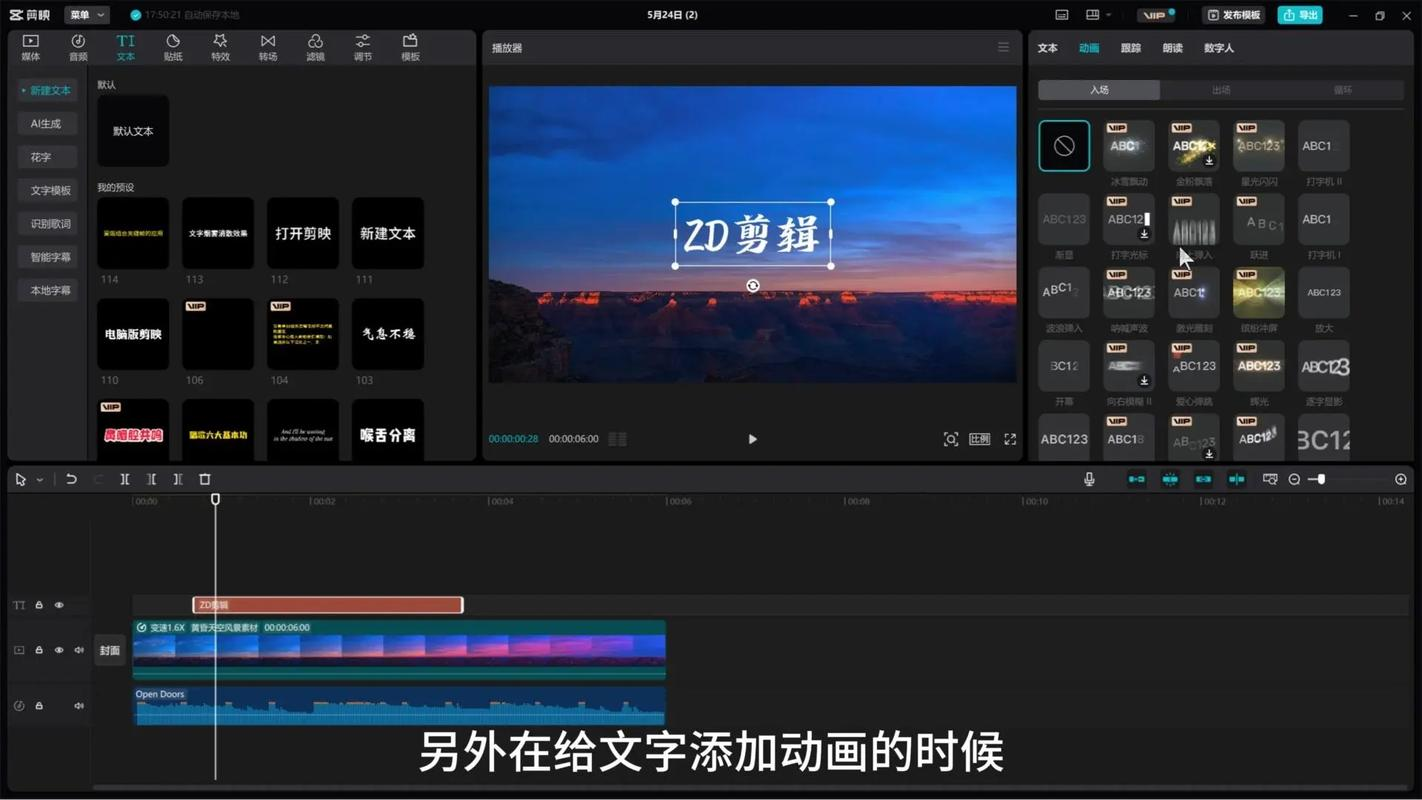Switch to the 音频 (Audio) panel
Viewport: 1422px width, 800px height.
pos(78,47)
